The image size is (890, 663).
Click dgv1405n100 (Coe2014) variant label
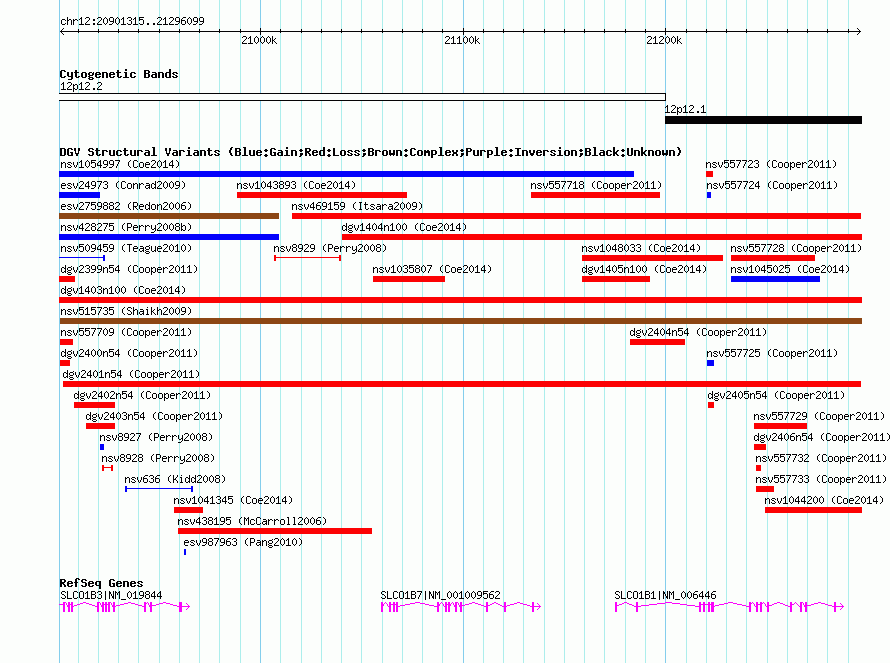644,269
